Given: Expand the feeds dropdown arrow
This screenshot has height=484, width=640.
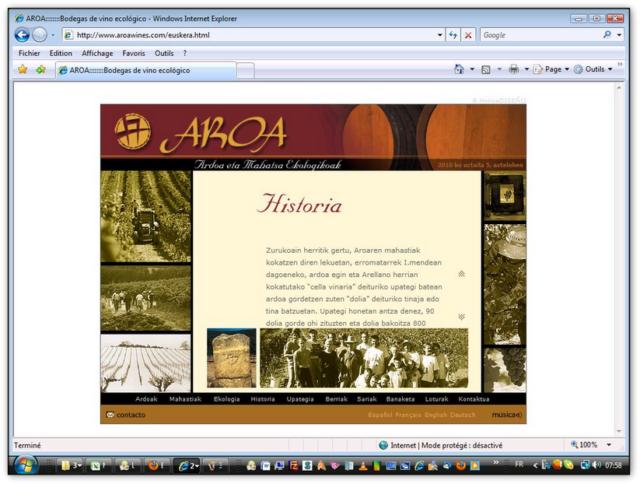Looking at the screenshot, I should coord(499,69).
